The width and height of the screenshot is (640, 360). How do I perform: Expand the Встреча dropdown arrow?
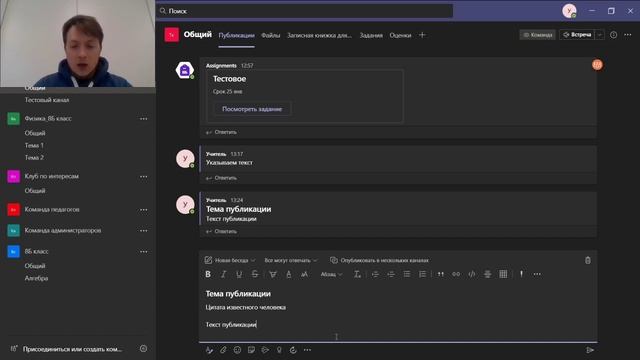tap(600, 35)
